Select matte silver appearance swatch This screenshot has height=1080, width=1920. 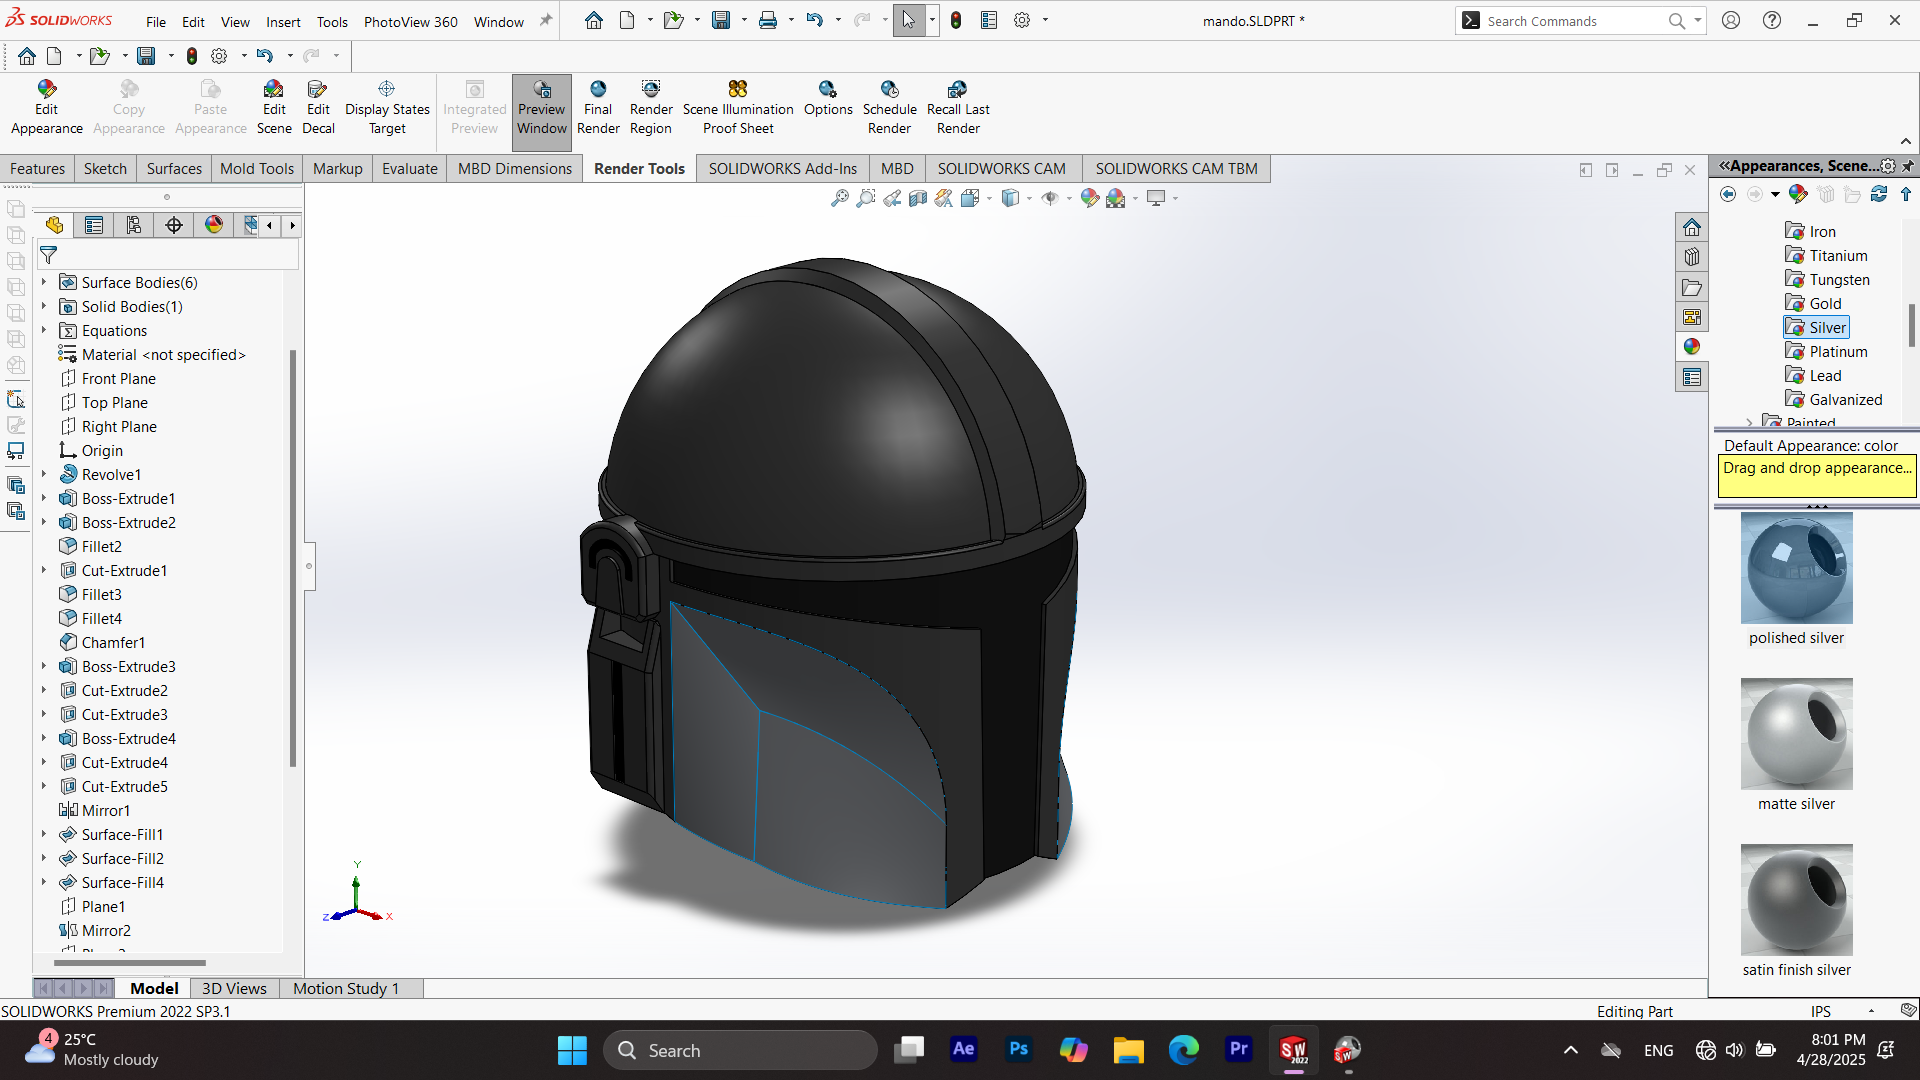coord(1796,734)
